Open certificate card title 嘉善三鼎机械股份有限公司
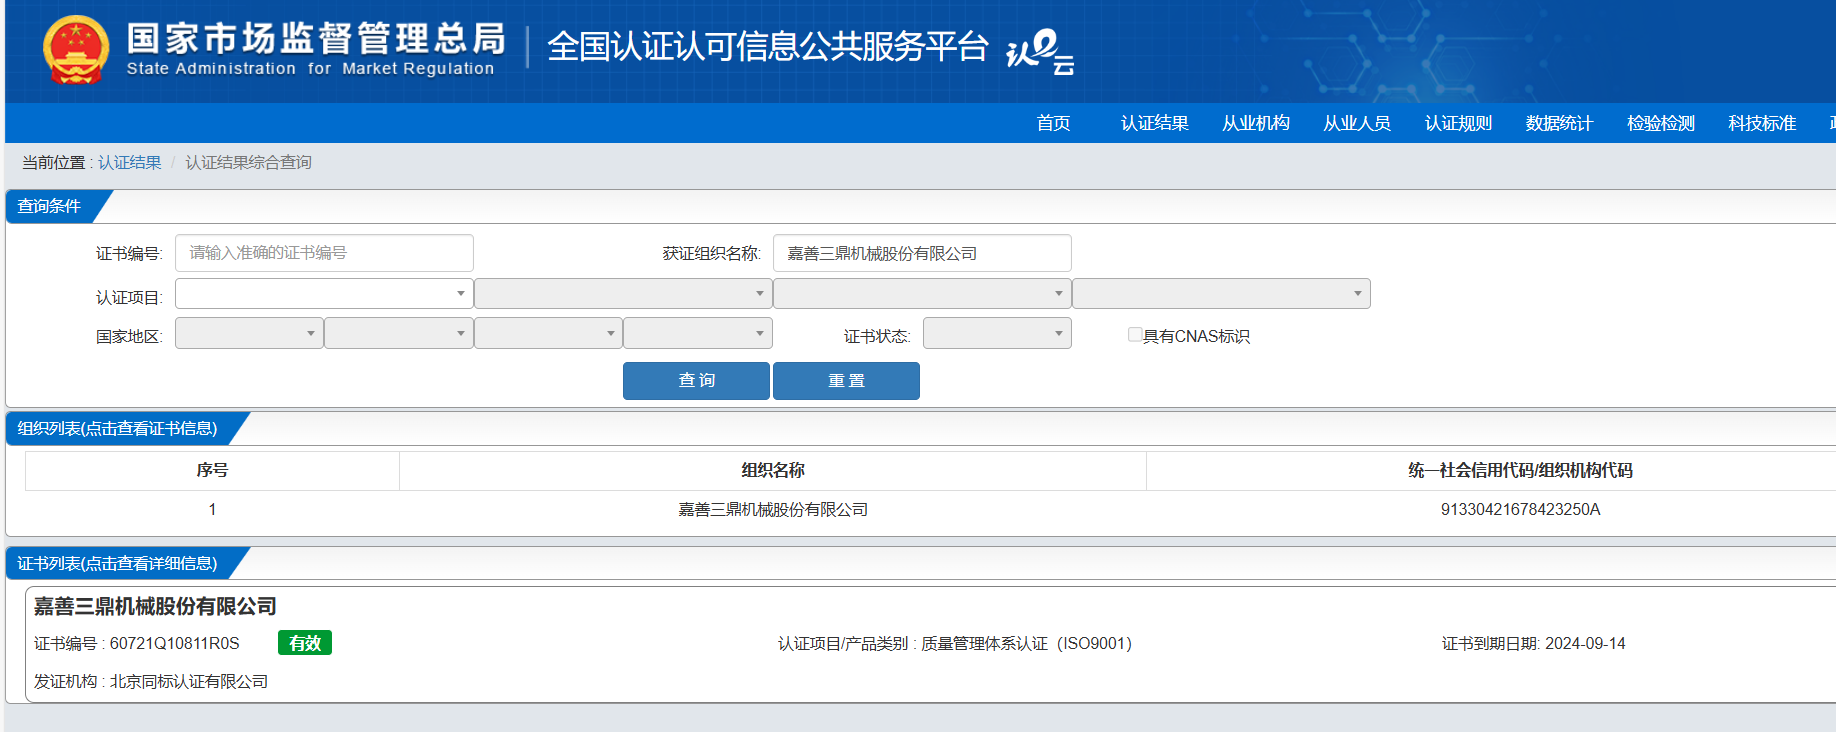The height and width of the screenshot is (732, 1836). (155, 607)
